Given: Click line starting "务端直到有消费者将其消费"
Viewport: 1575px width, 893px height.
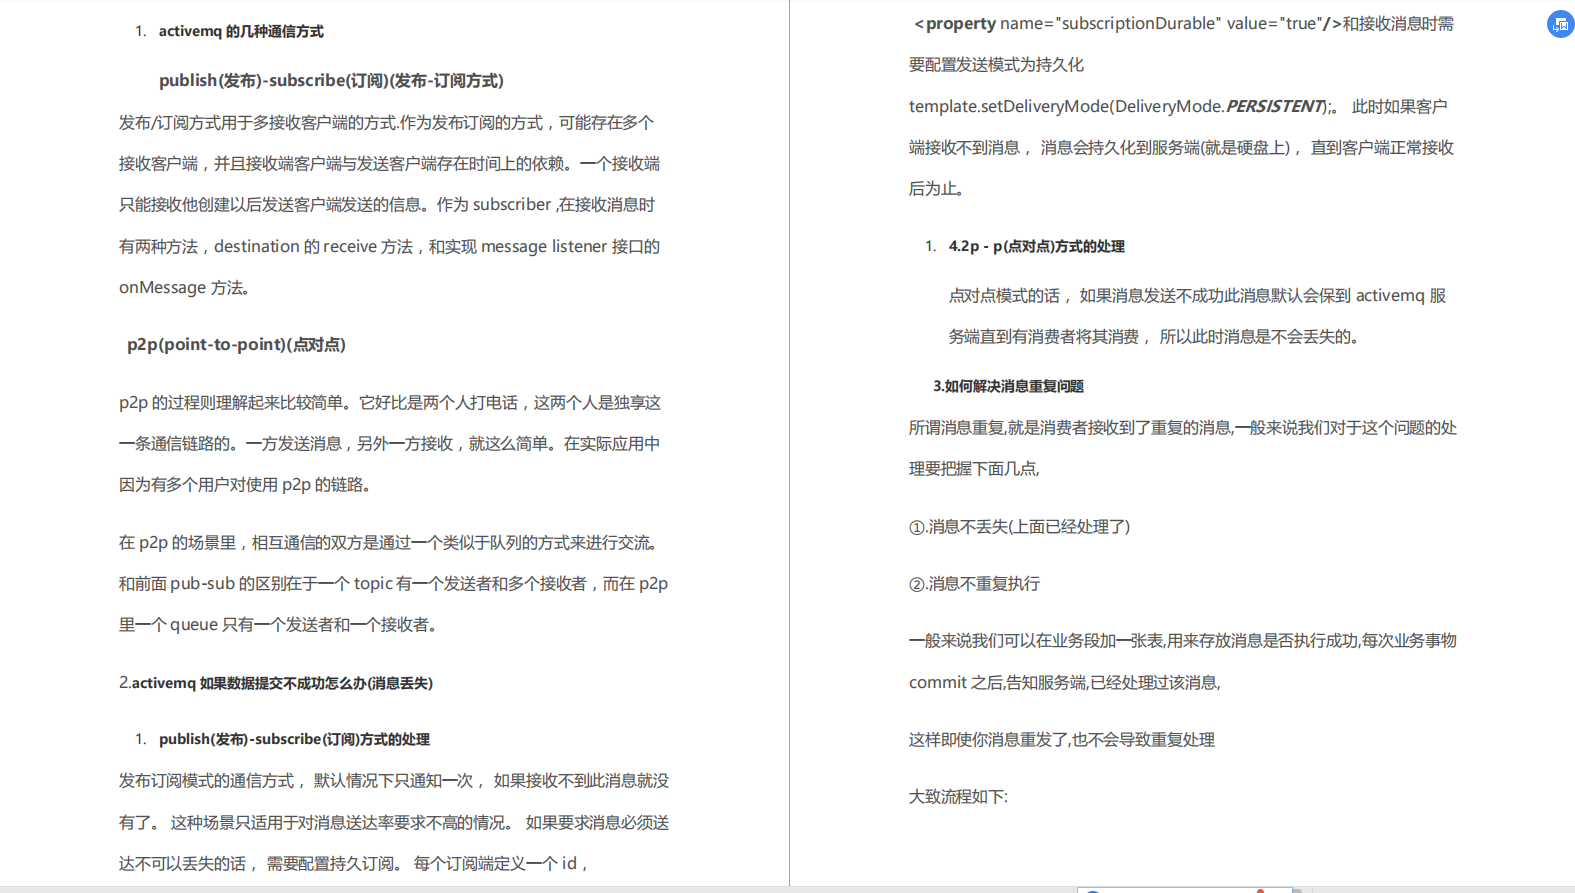Looking at the screenshot, I should pyautogui.click(x=1156, y=336).
